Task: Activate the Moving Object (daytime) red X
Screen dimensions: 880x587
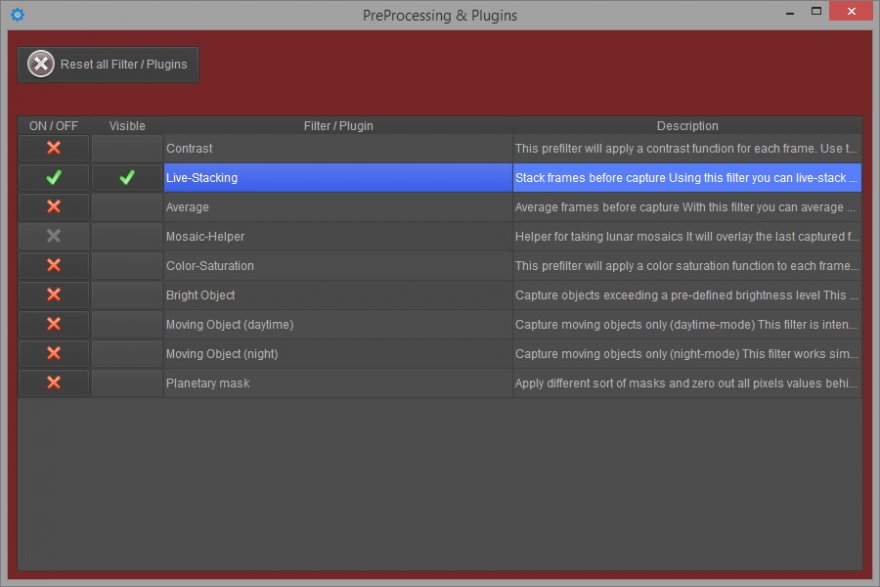Action: click(54, 324)
